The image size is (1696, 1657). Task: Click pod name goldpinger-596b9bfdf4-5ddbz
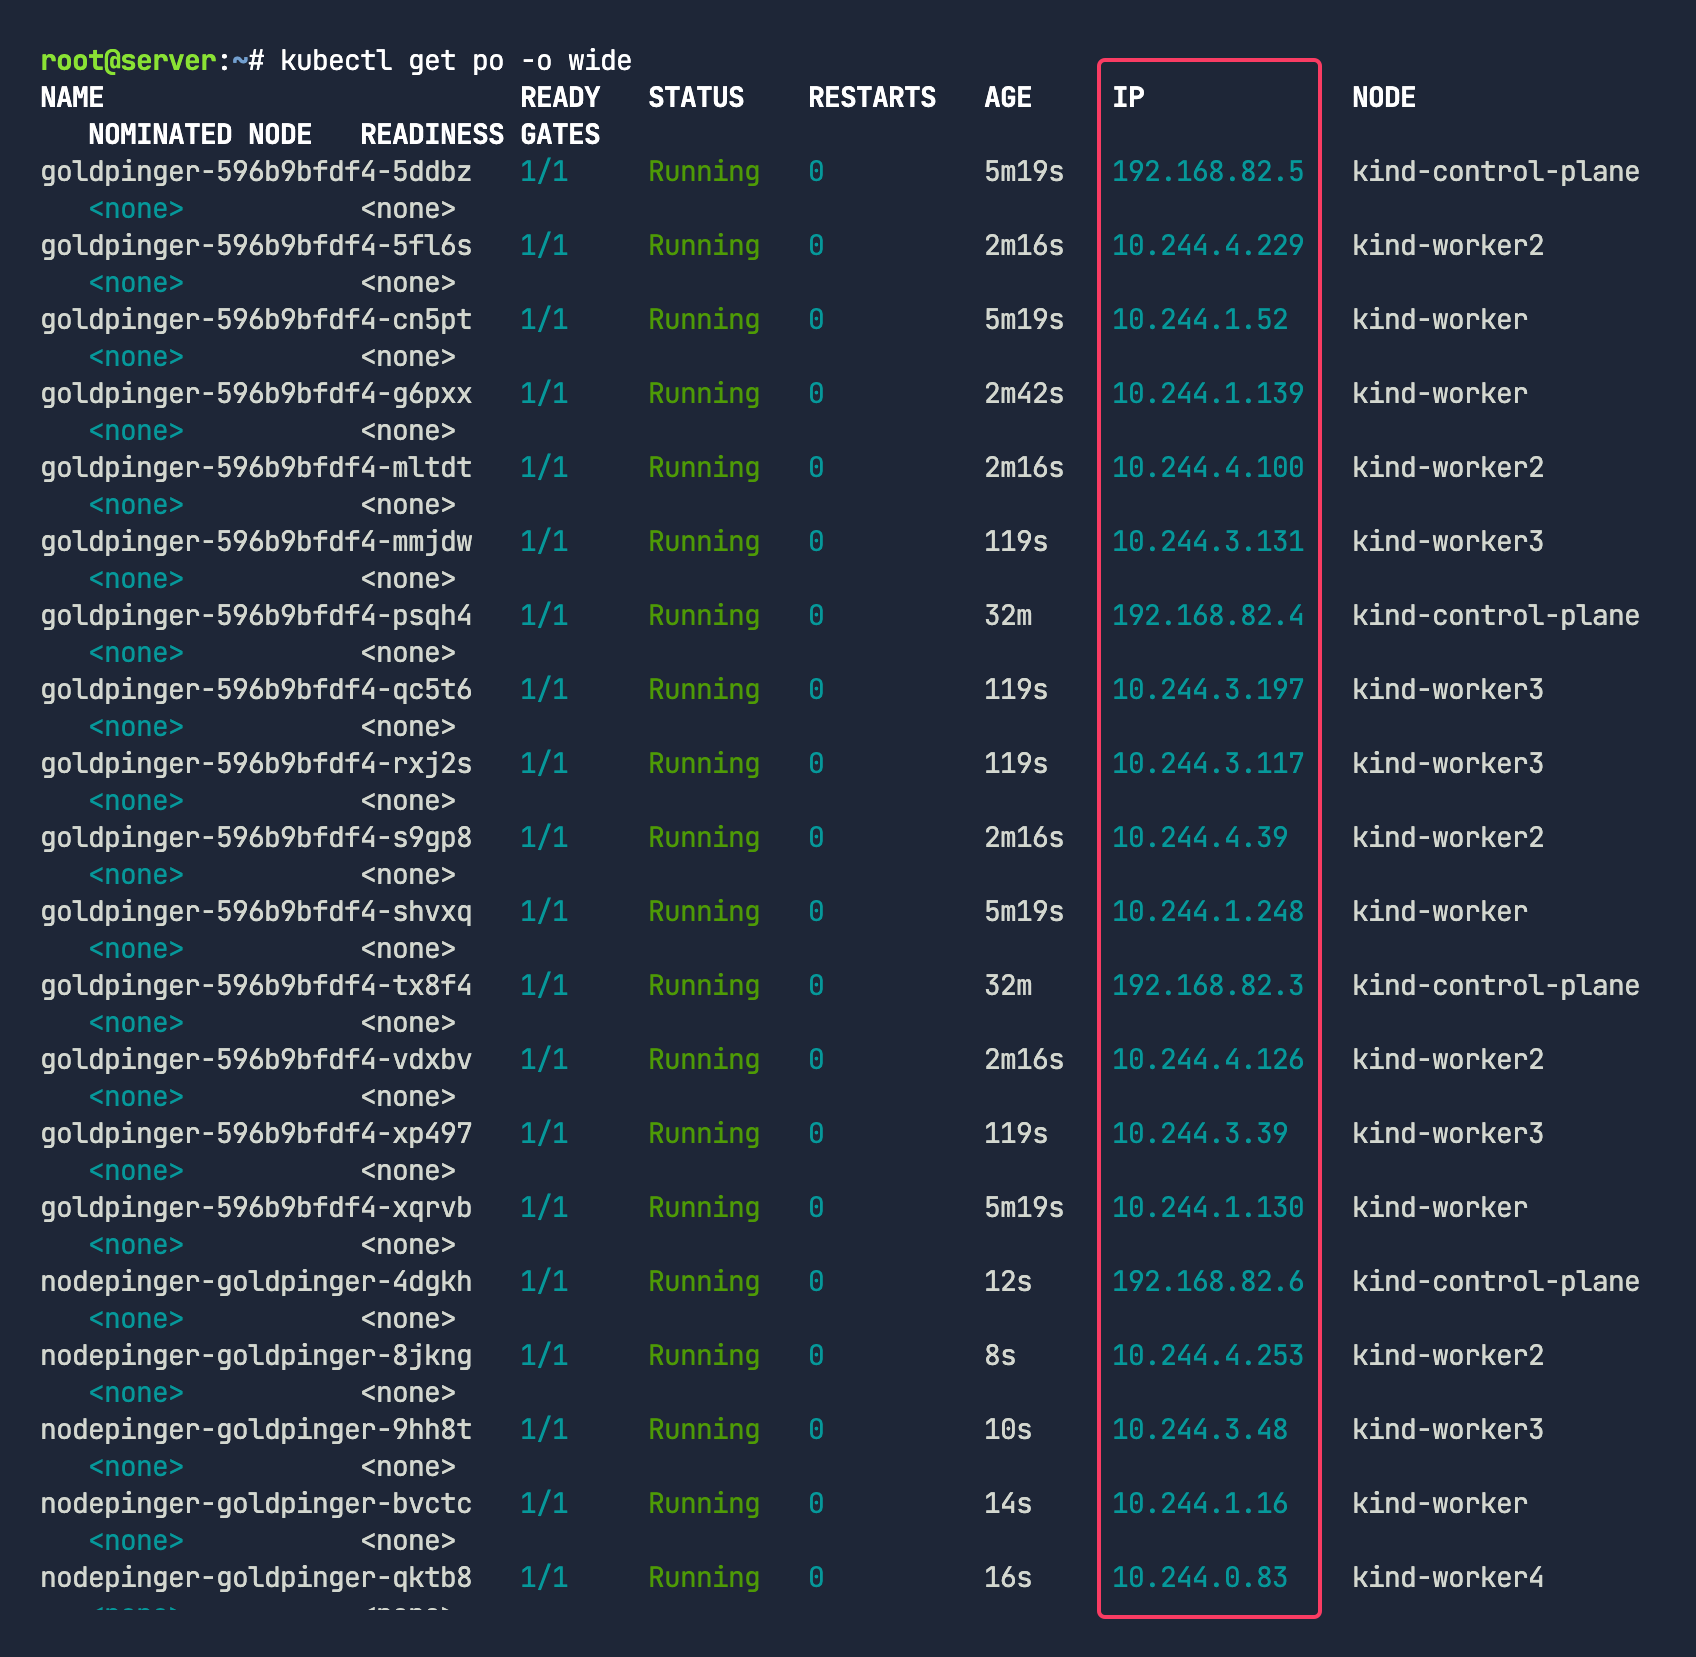coord(256,172)
